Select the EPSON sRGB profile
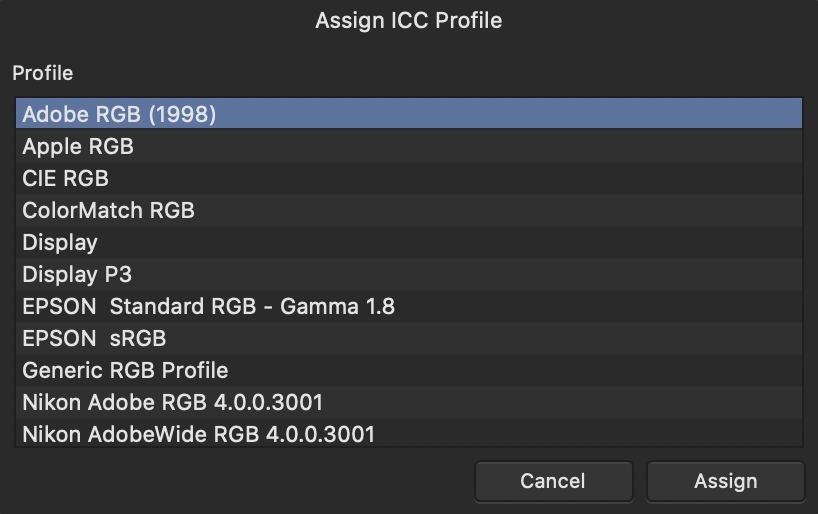818x514 pixels. [x=94, y=338]
